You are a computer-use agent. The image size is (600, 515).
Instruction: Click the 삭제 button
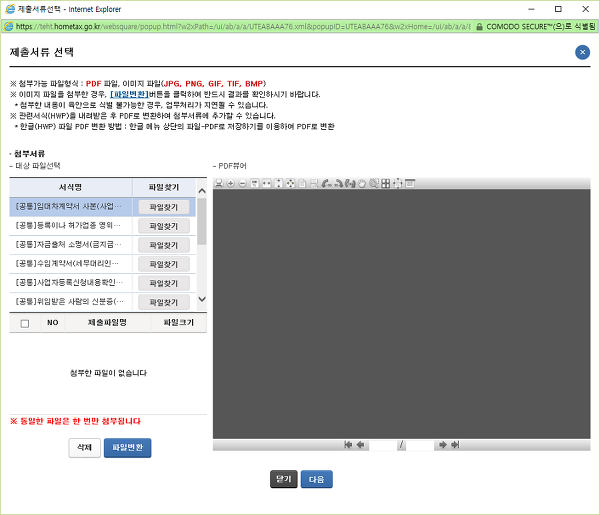coord(85,447)
